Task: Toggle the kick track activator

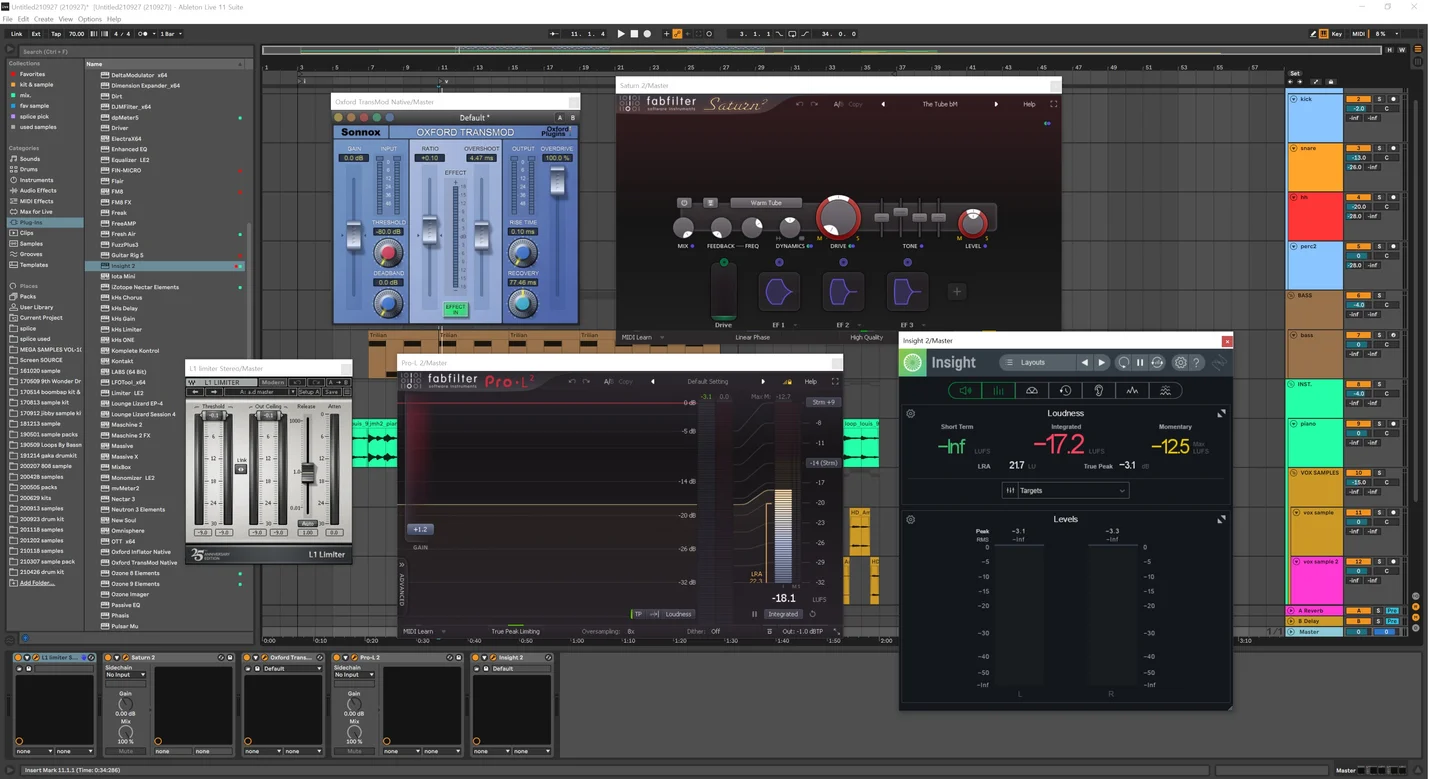Action: [x=1358, y=99]
